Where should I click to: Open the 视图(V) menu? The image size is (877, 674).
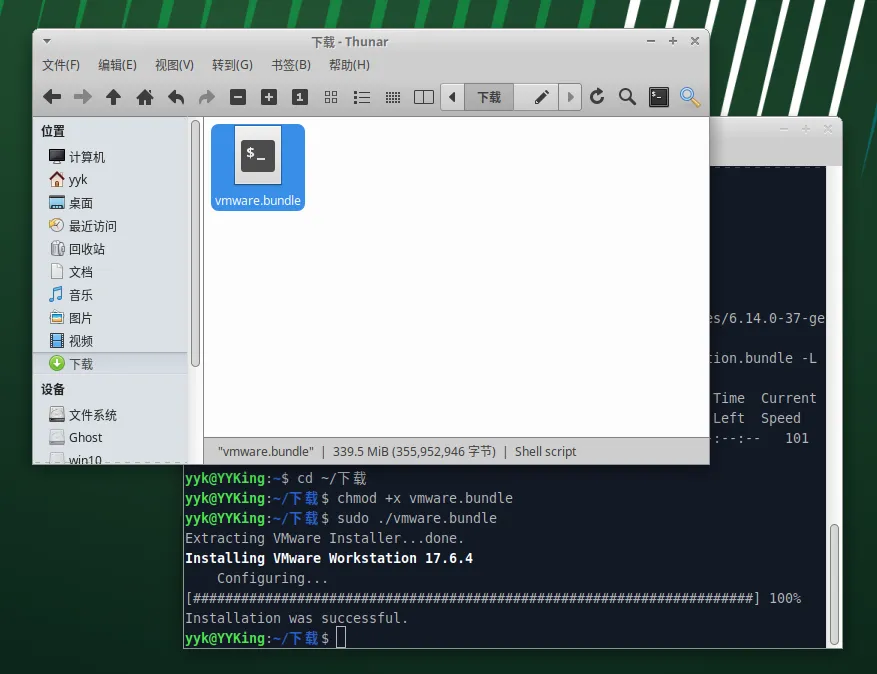(175, 65)
